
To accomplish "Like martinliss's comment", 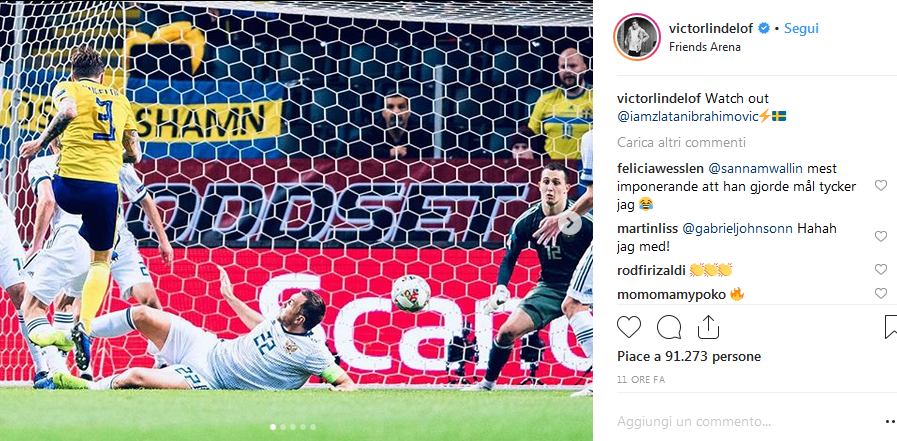I will coord(880,236).
